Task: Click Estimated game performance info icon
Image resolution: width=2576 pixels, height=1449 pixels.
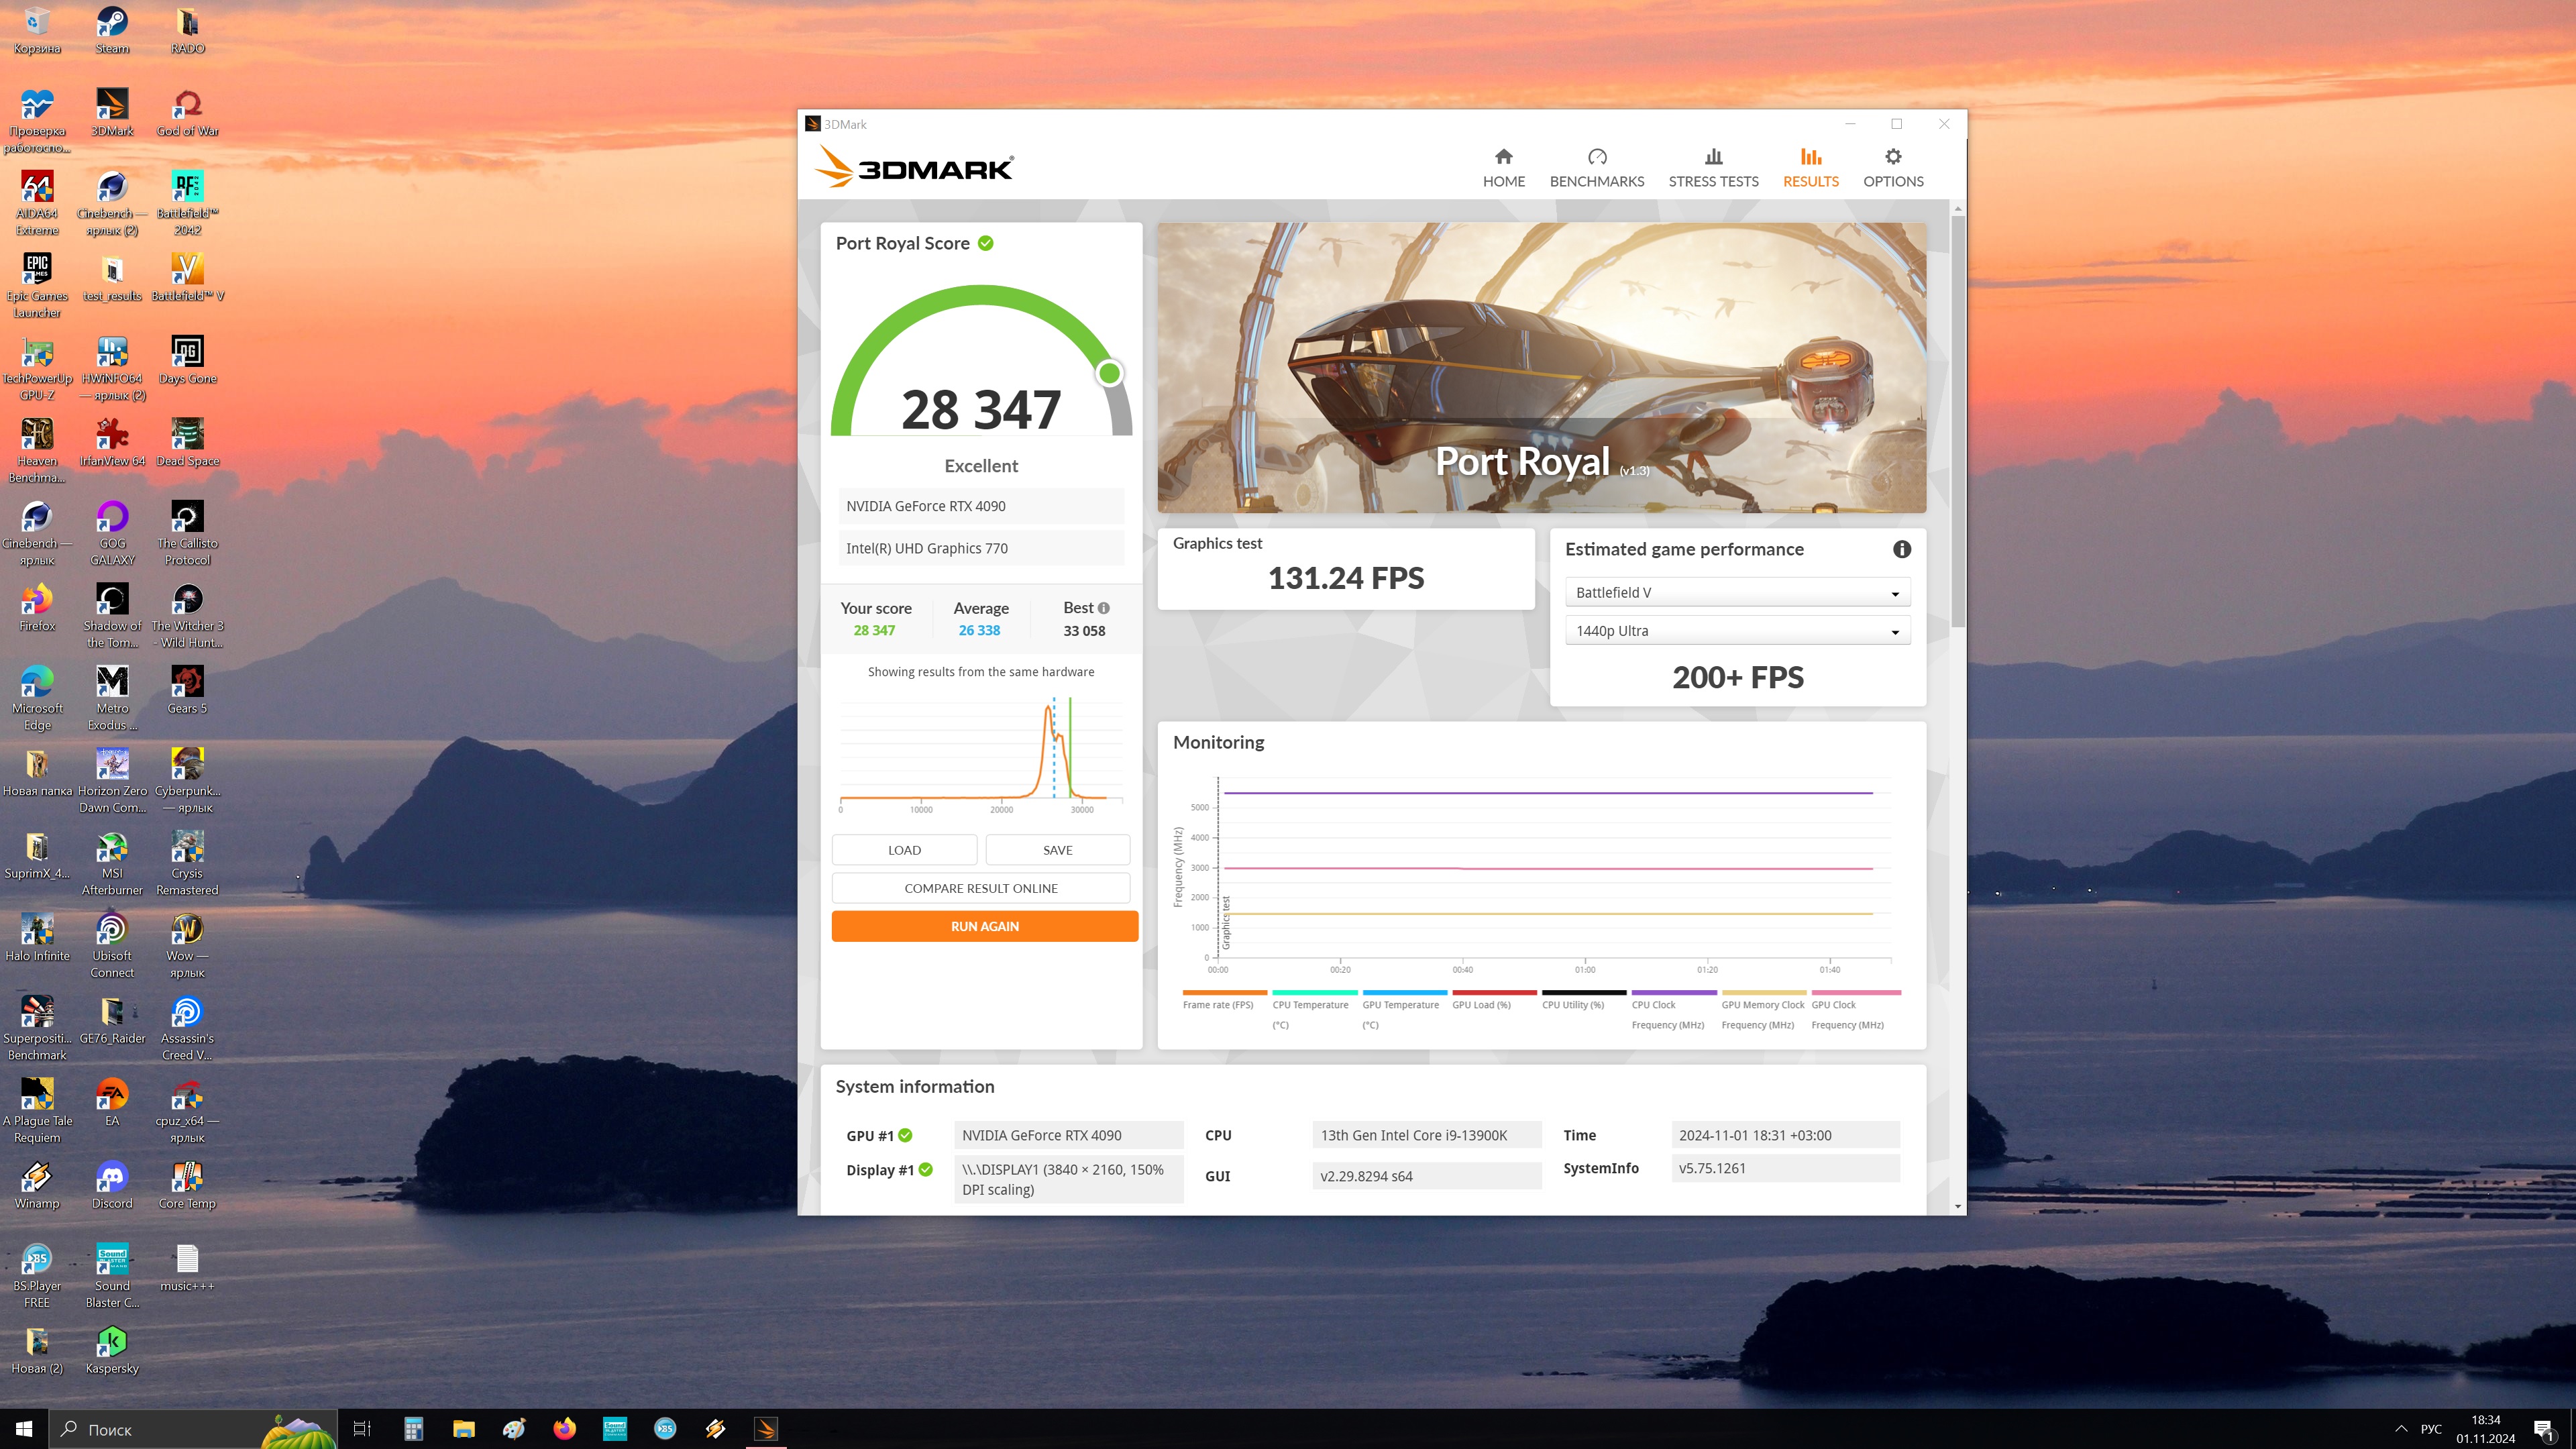Action: pos(1901,549)
